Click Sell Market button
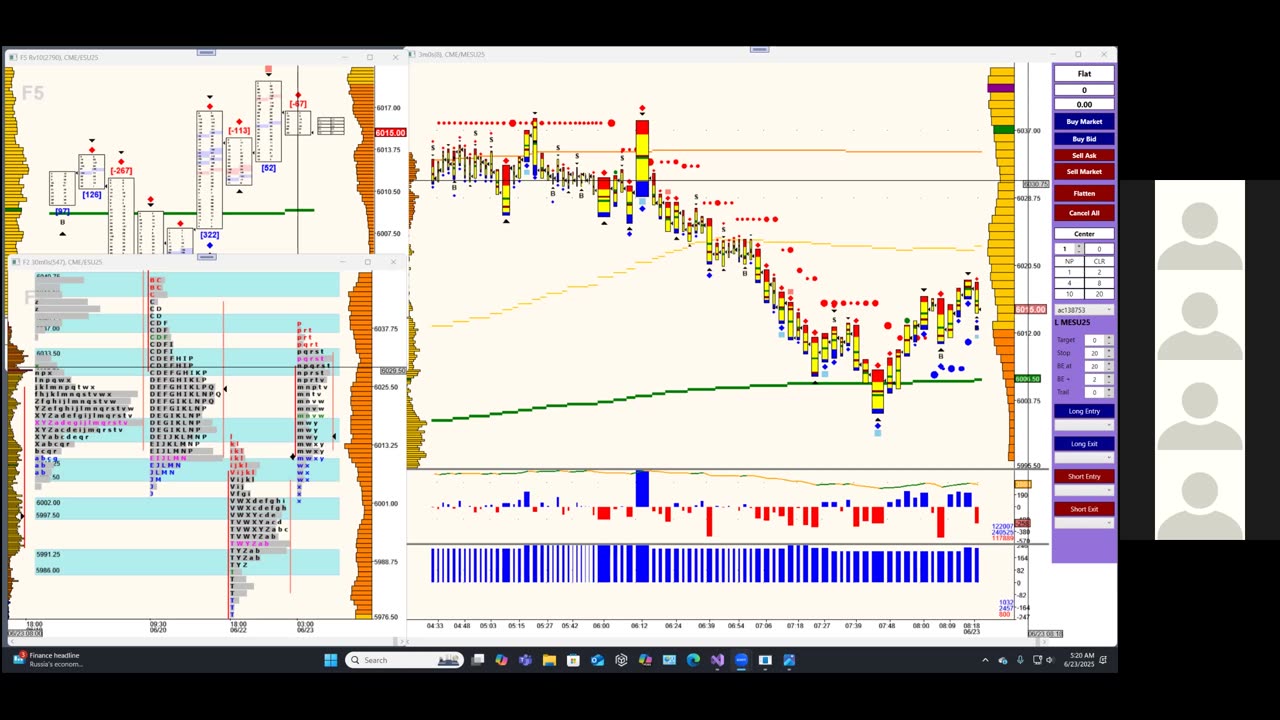1280x720 pixels. click(1084, 172)
